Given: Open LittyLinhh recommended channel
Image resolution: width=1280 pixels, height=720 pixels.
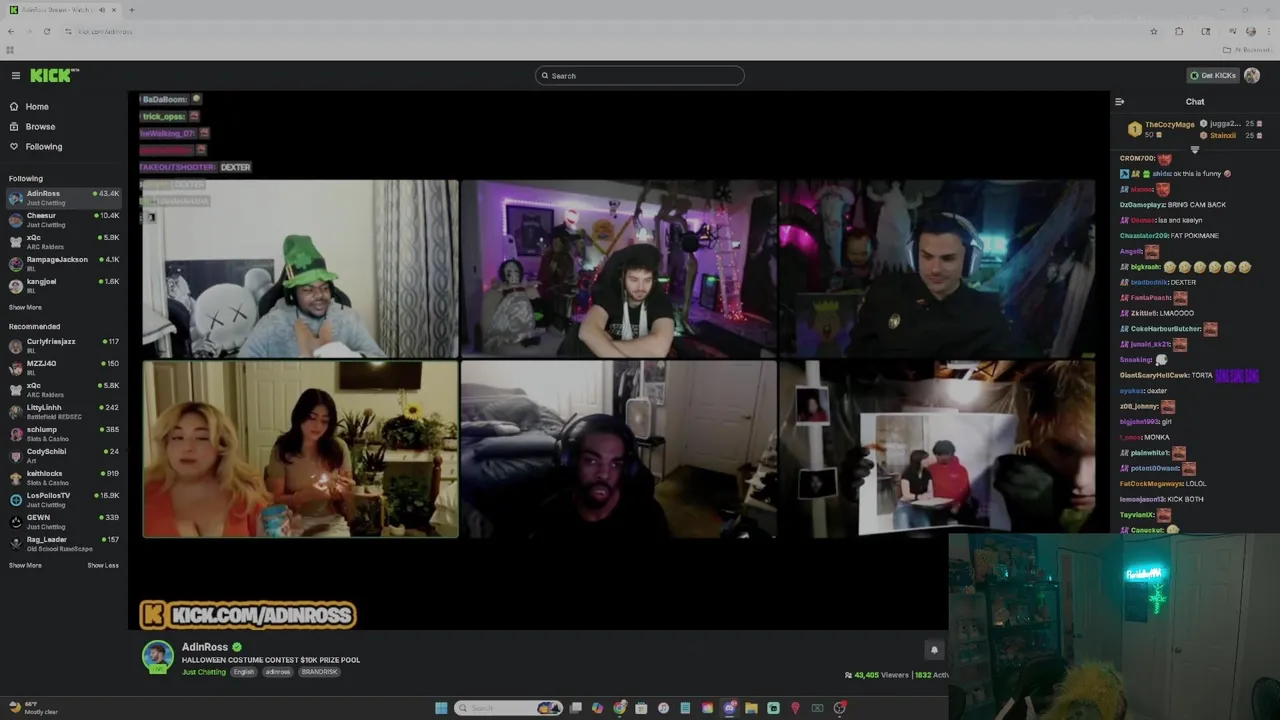Looking at the screenshot, I should (x=63, y=412).
